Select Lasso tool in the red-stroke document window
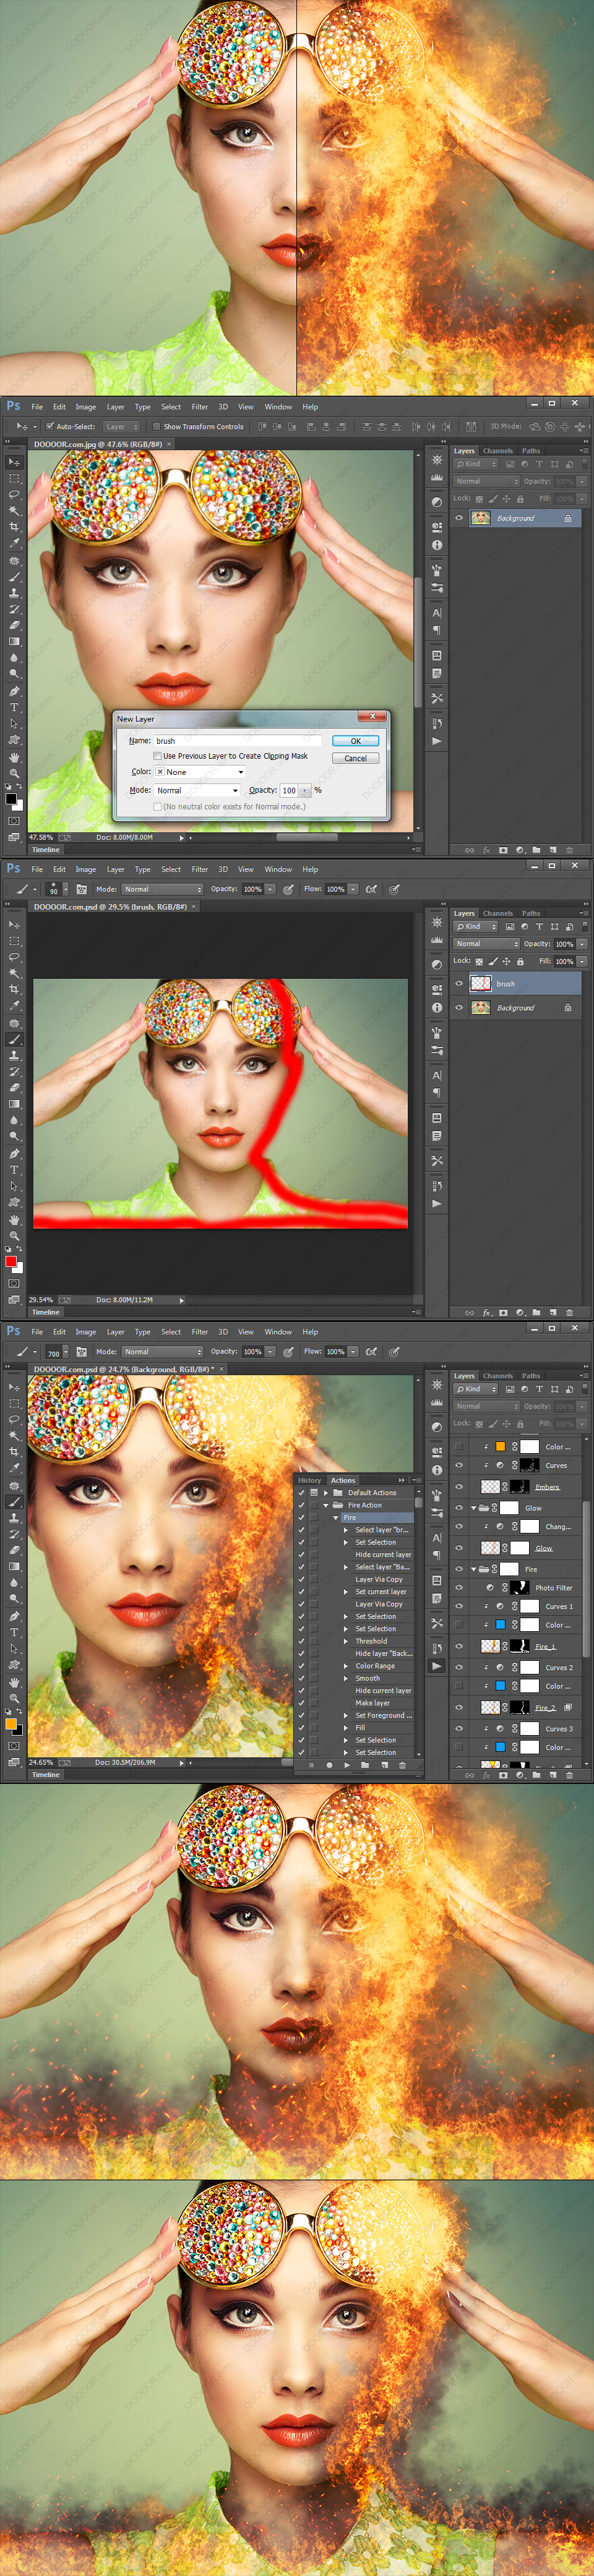This screenshot has height=2576, width=594. (x=14, y=957)
